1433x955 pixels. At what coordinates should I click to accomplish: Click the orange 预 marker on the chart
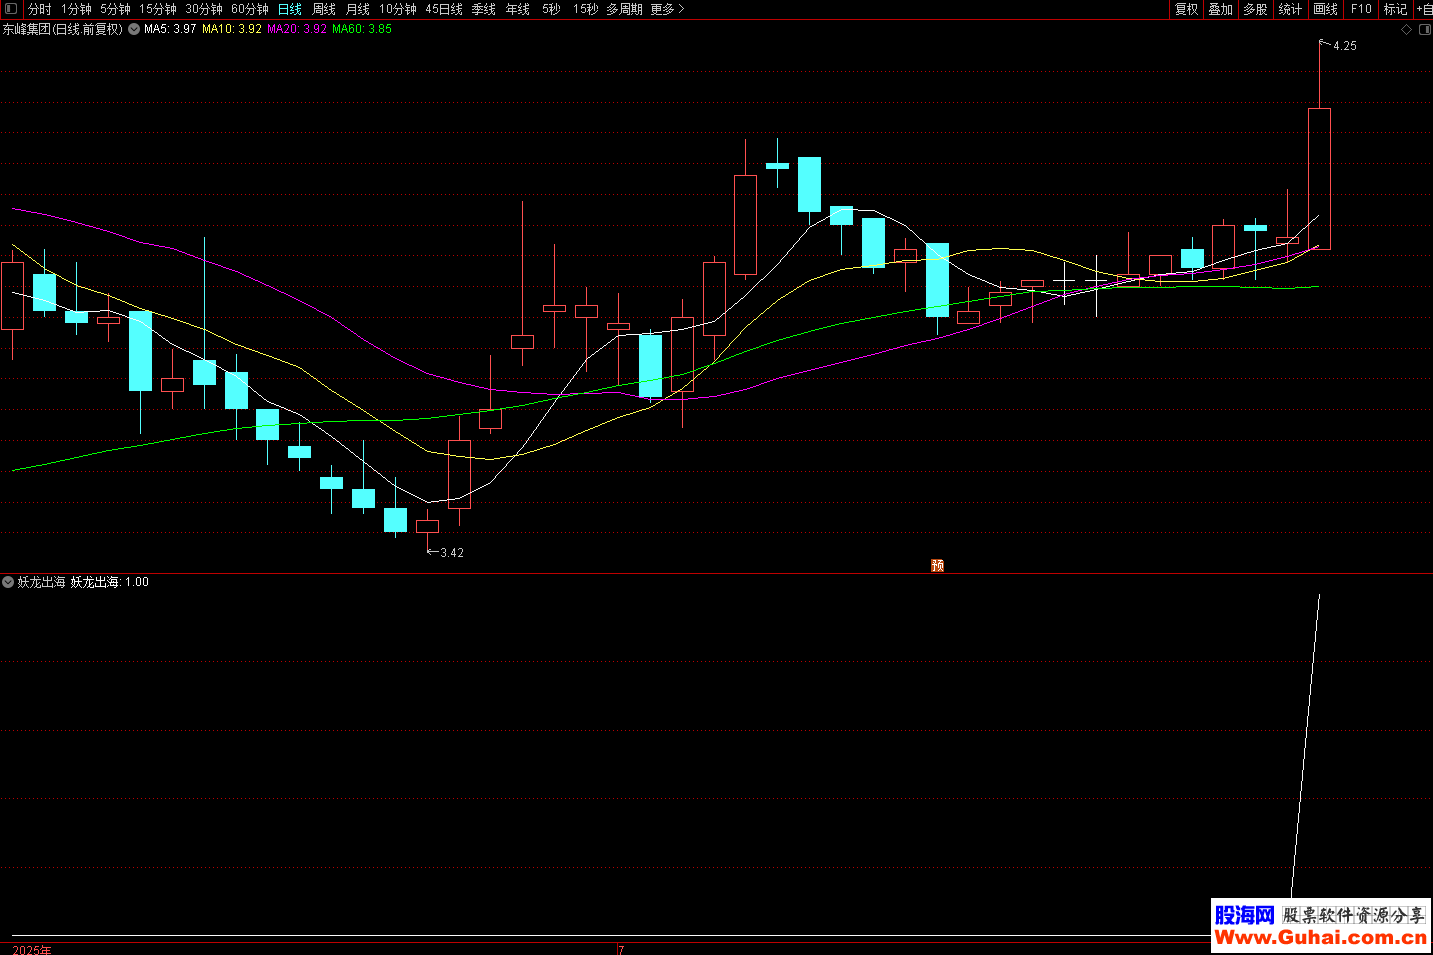tap(937, 565)
